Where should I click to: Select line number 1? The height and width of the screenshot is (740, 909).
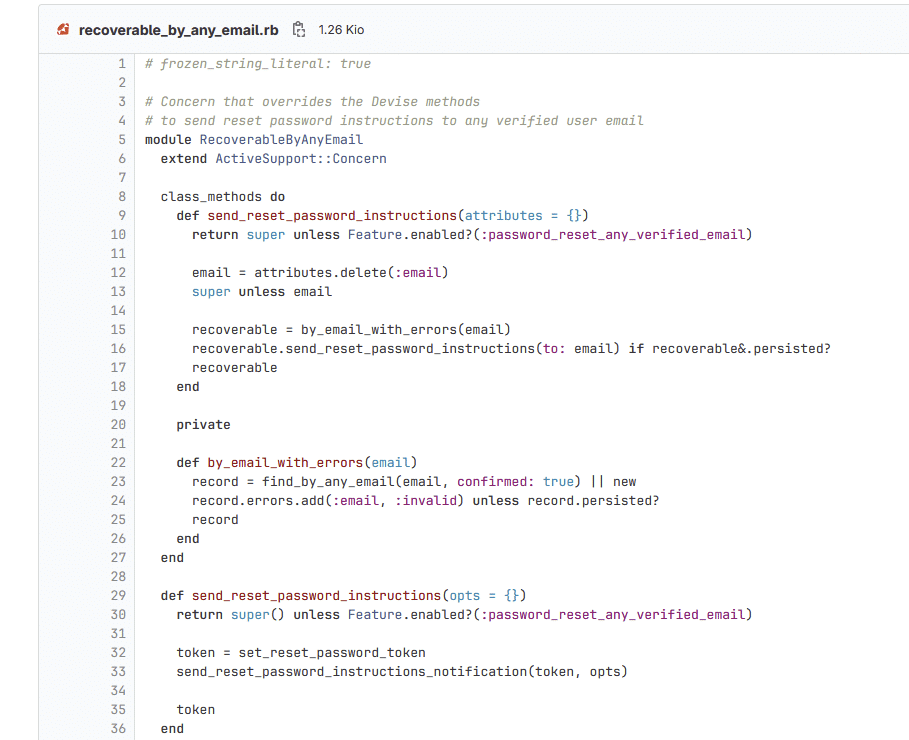coord(122,64)
